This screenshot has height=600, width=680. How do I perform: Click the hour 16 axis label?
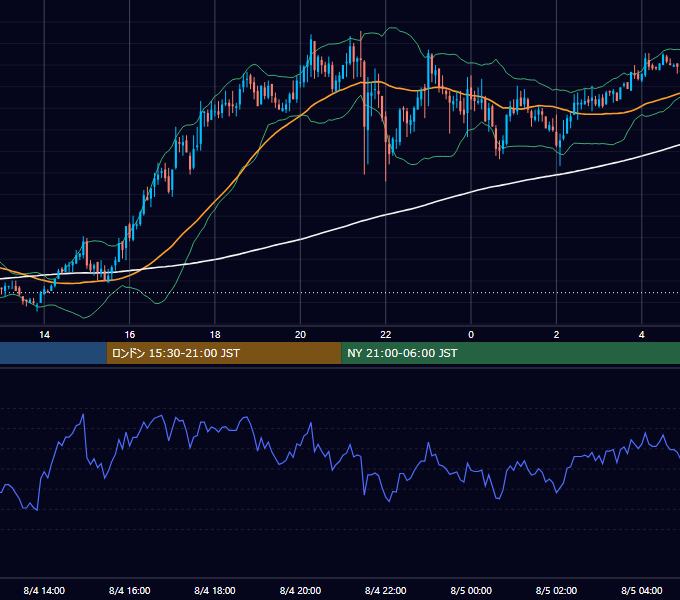130,335
